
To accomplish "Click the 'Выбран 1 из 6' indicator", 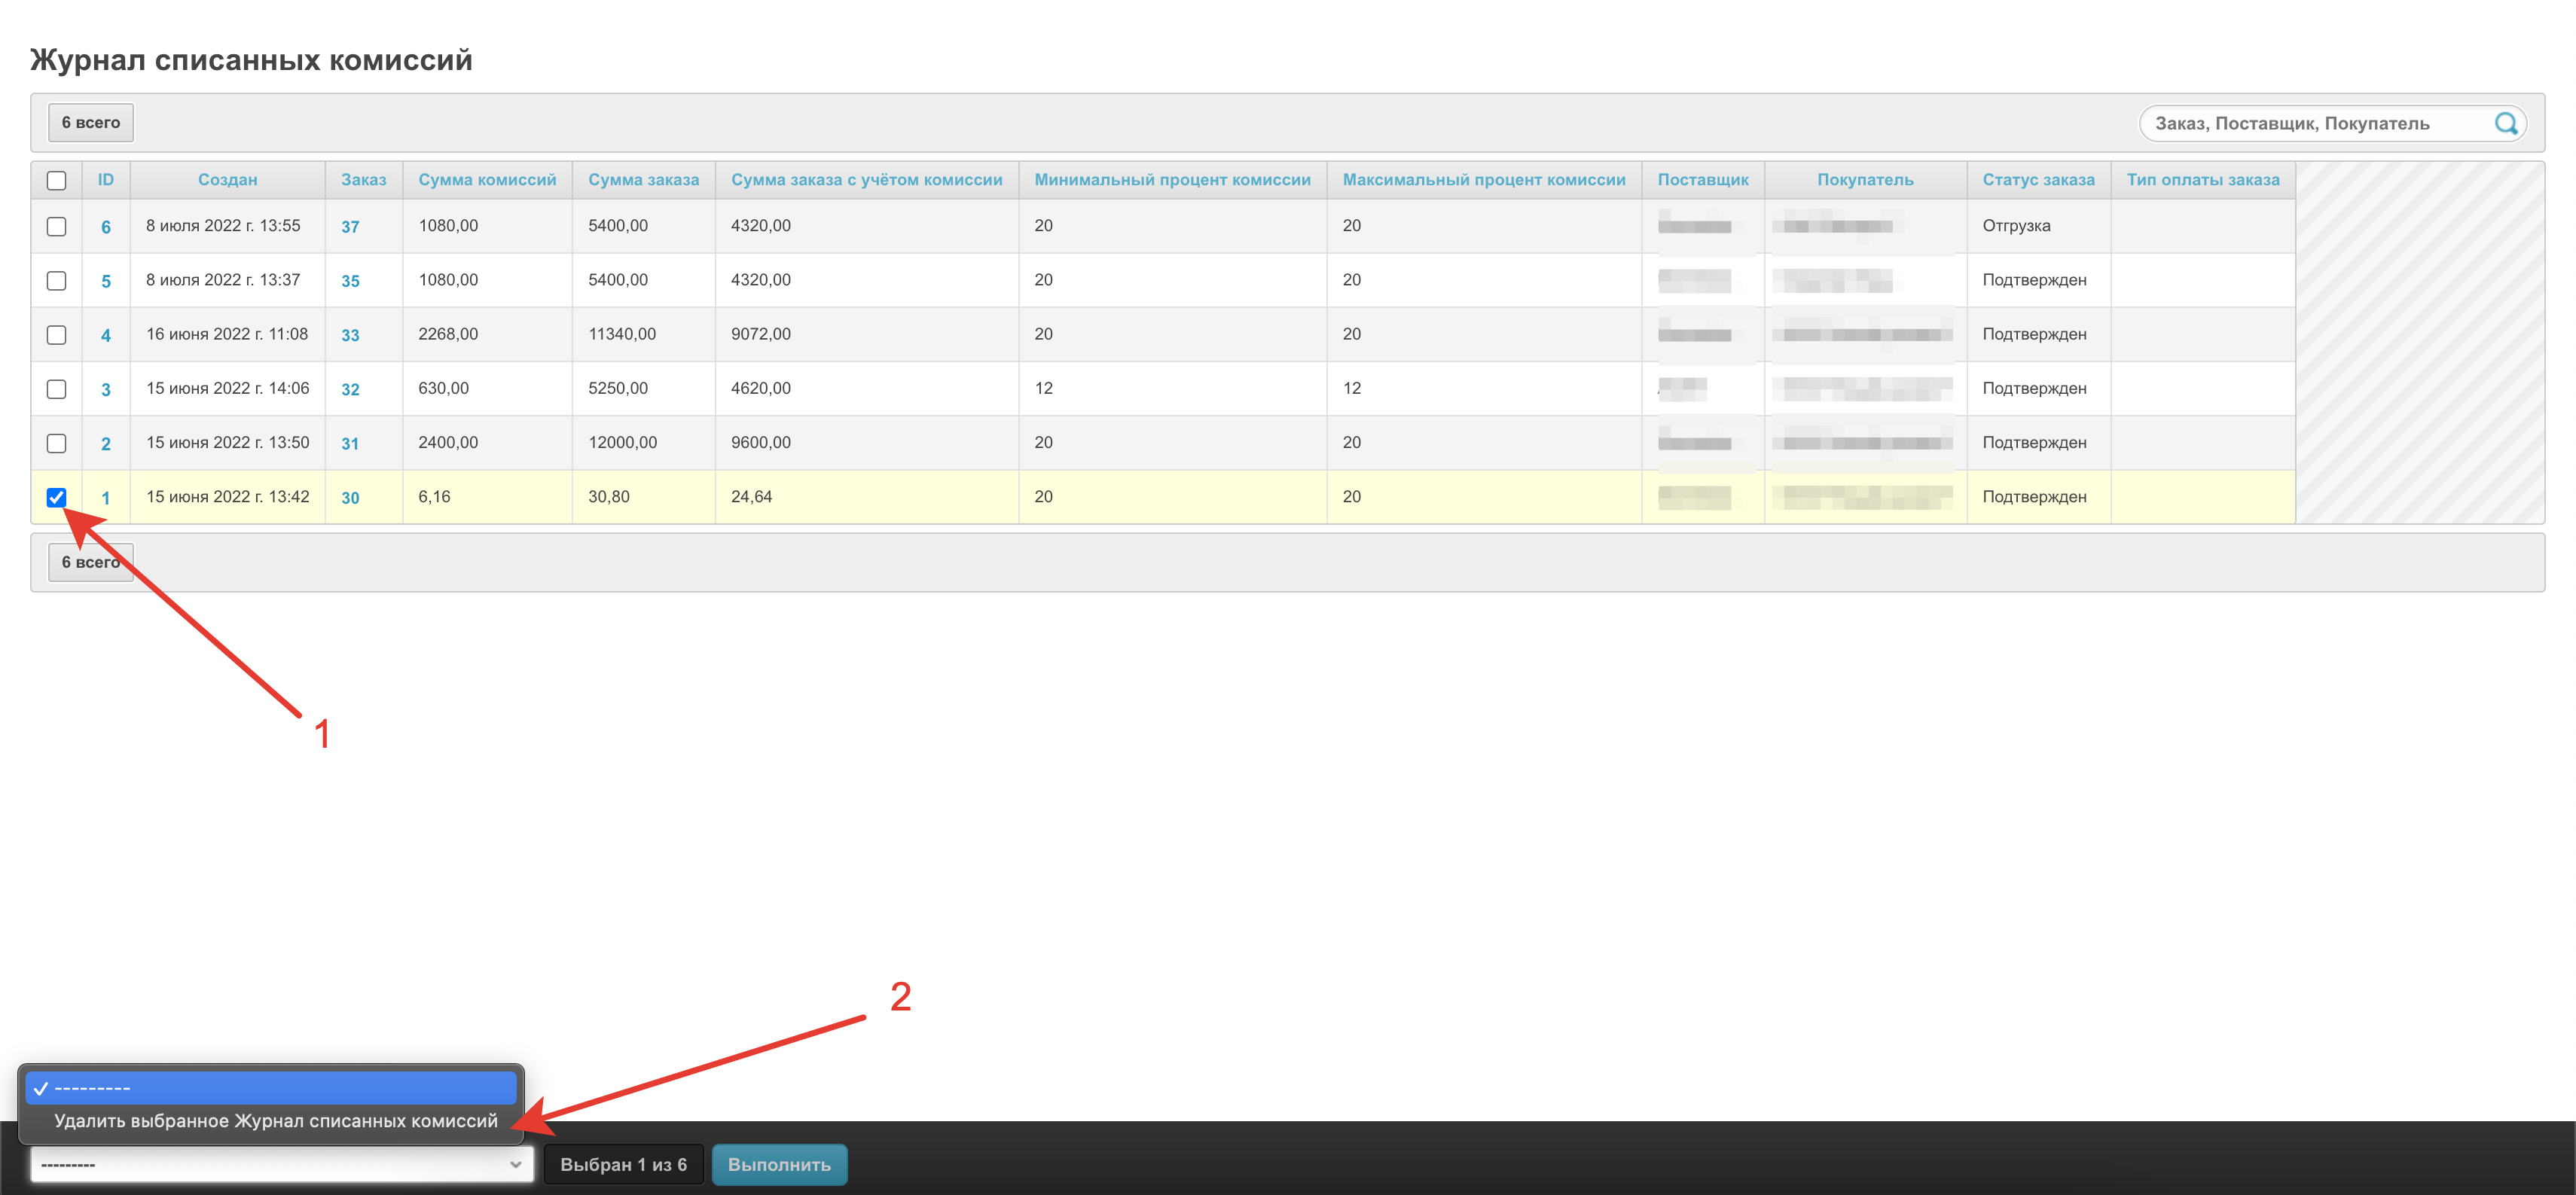I will (x=623, y=1164).
